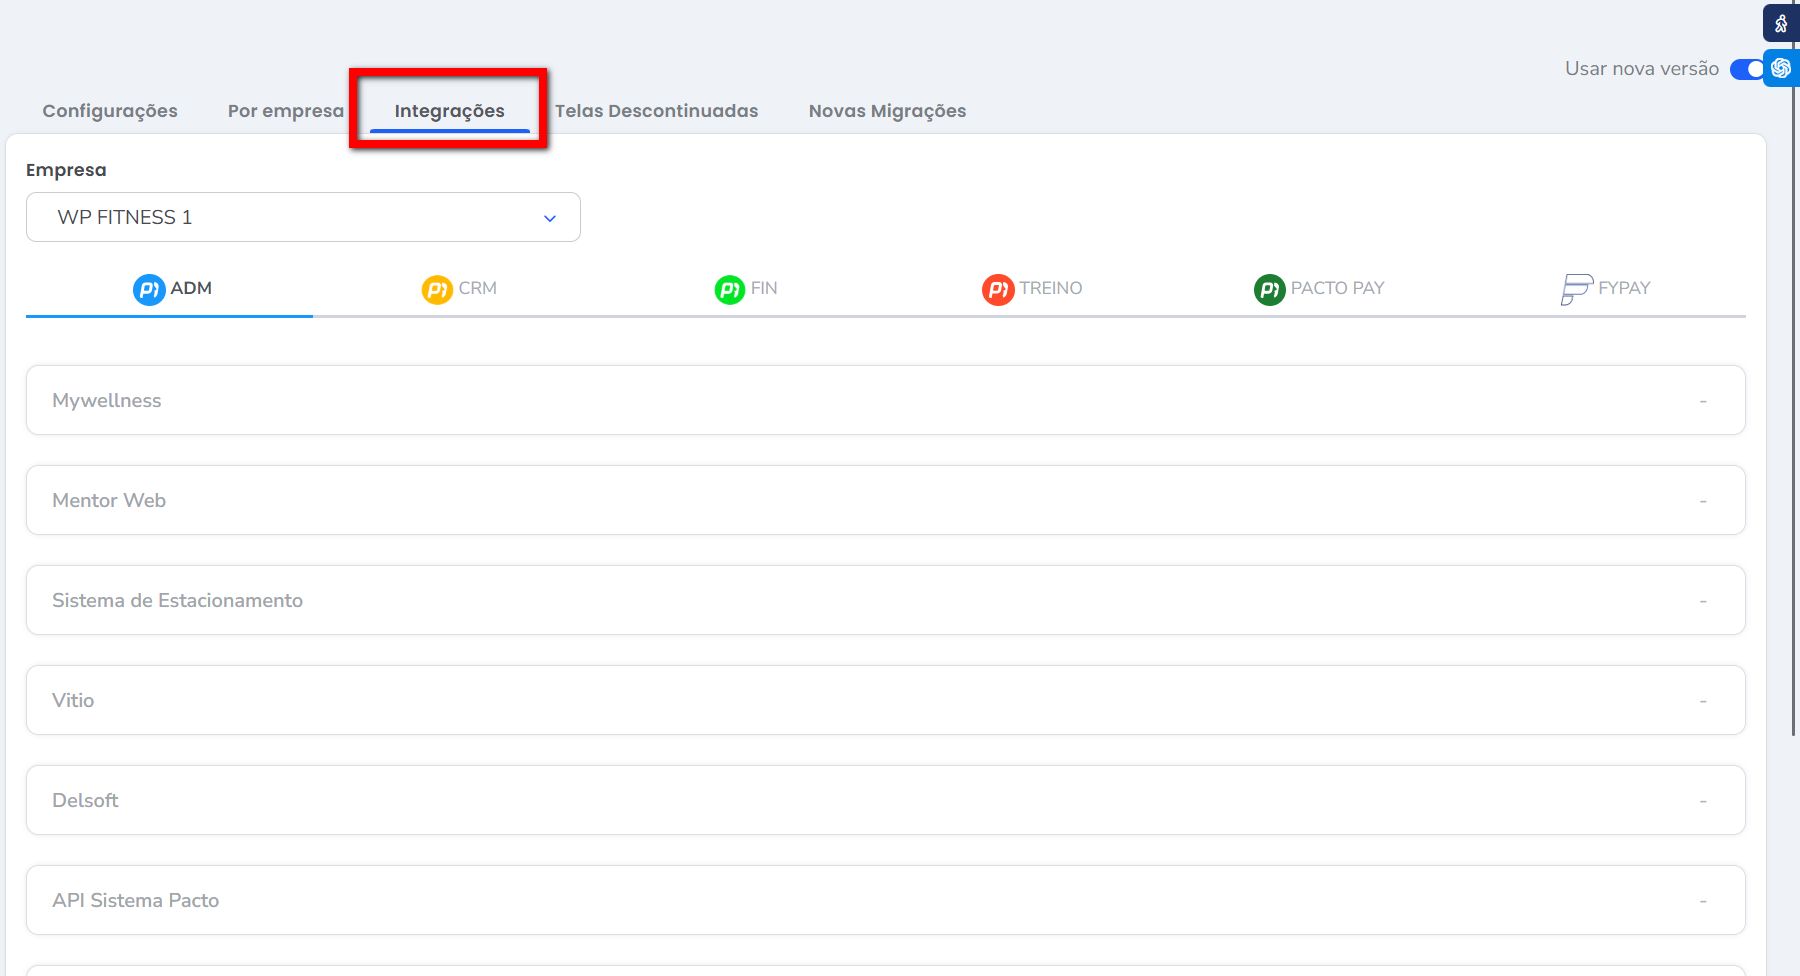
Task: Expand the Mywellness integration panel
Action: click(x=885, y=400)
